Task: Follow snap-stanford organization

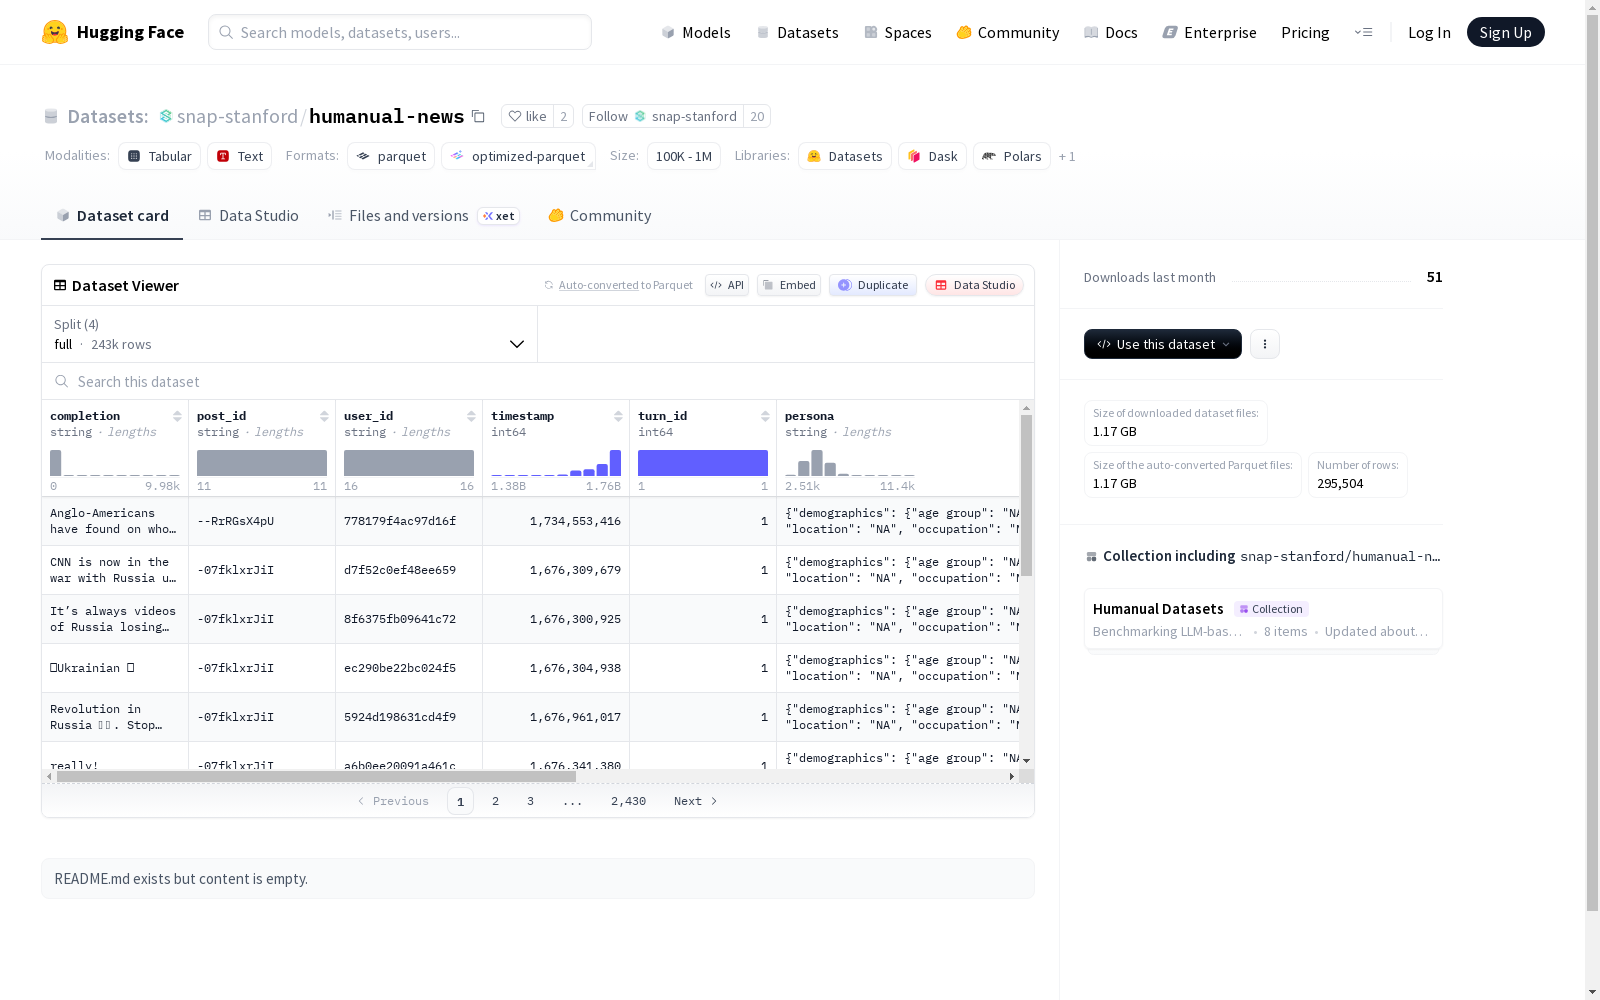Action: tap(663, 116)
